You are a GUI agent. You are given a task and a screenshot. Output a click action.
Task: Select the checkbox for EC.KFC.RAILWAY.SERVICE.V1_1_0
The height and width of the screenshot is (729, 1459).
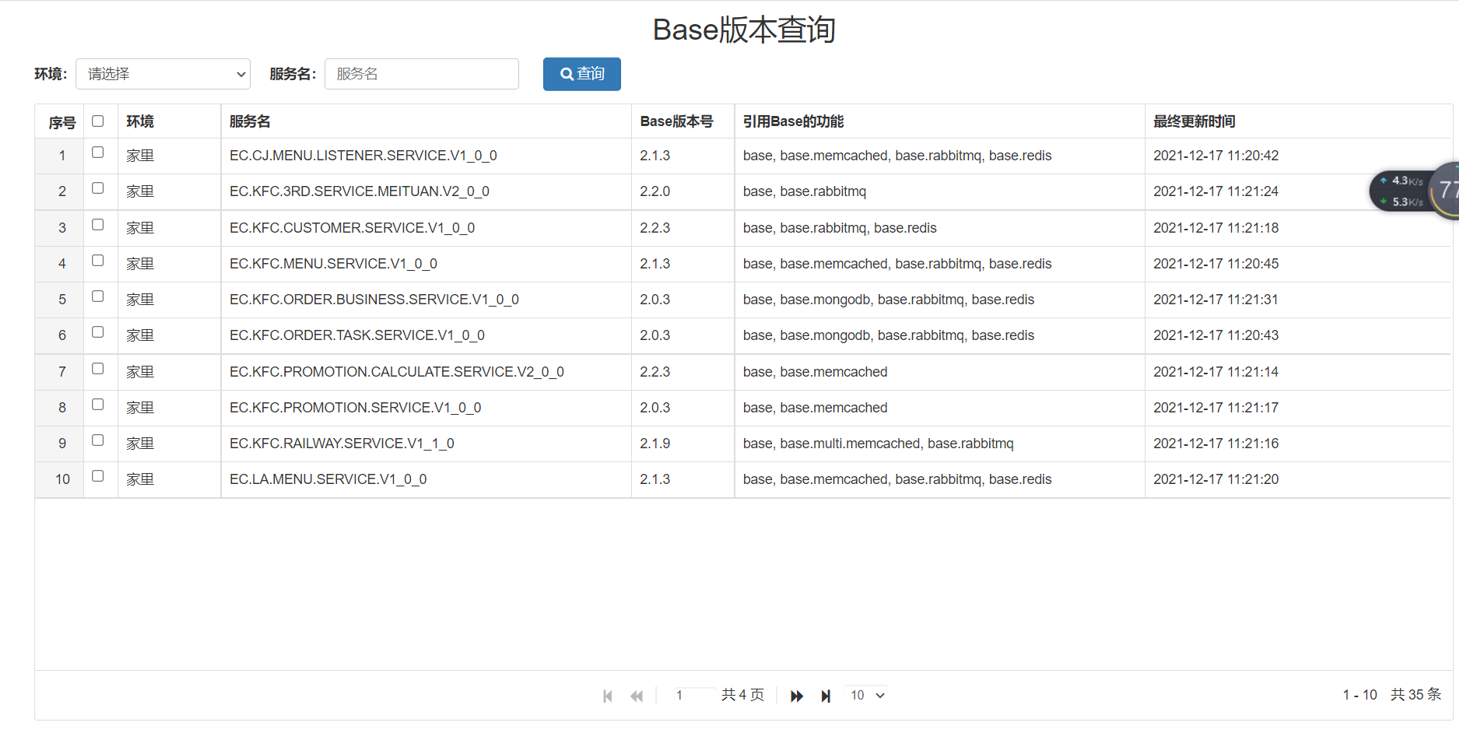[x=98, y=441]
